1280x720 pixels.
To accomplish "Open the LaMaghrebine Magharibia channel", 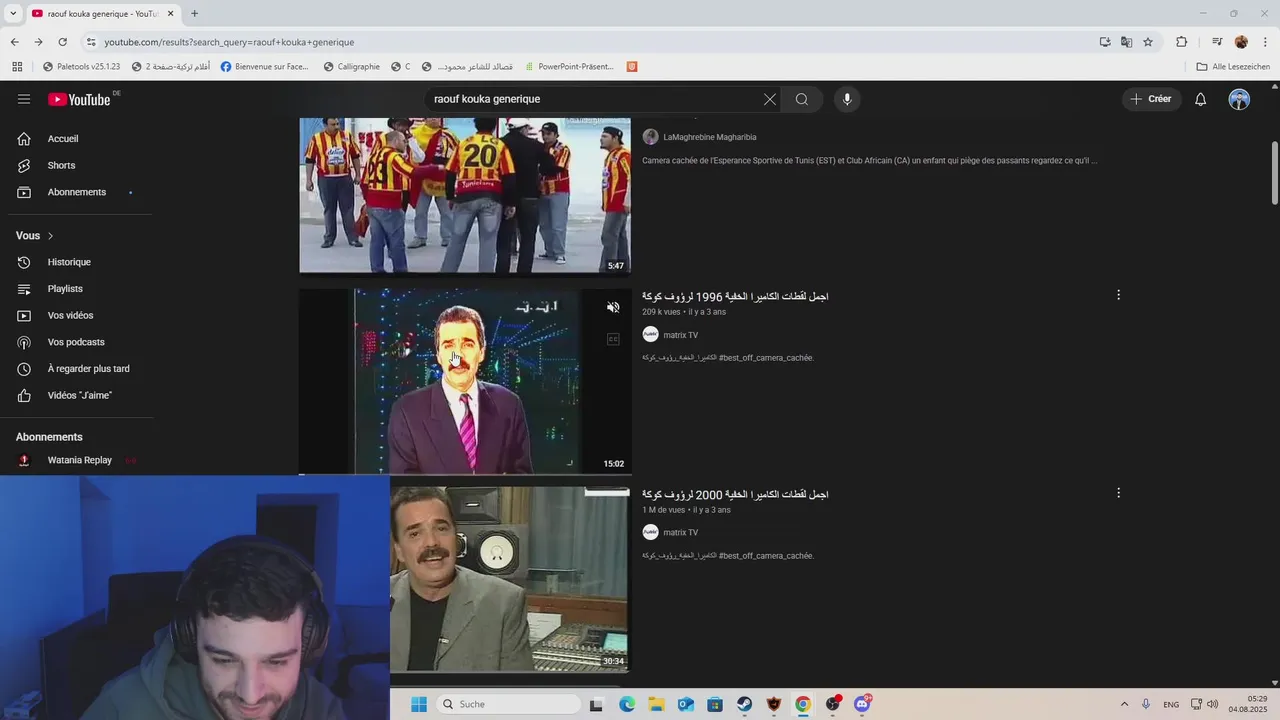I will pyautogui.click(x=709, y=137).
